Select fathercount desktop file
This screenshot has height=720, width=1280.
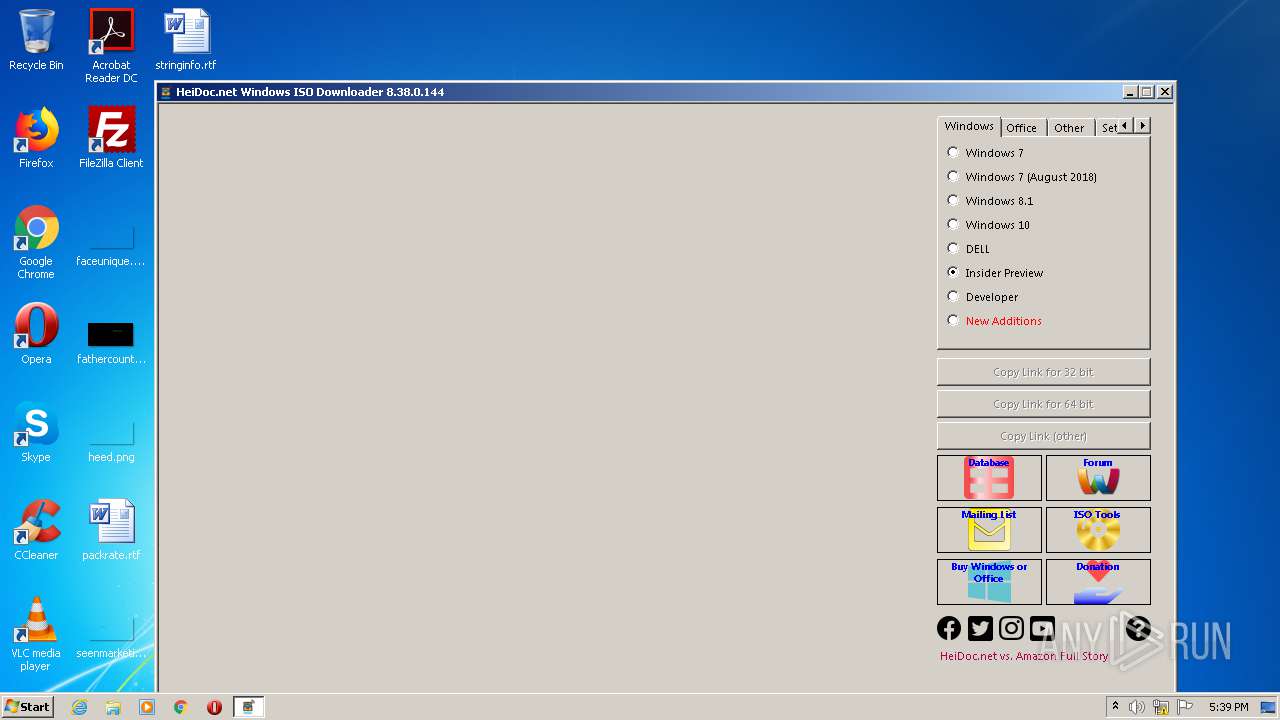(111, 342)
